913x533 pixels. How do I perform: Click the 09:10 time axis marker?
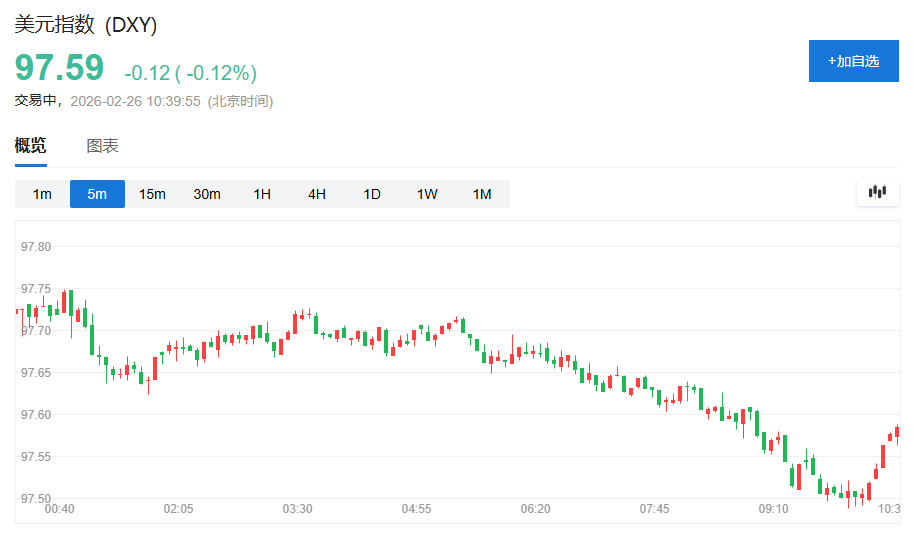point(773,509)
